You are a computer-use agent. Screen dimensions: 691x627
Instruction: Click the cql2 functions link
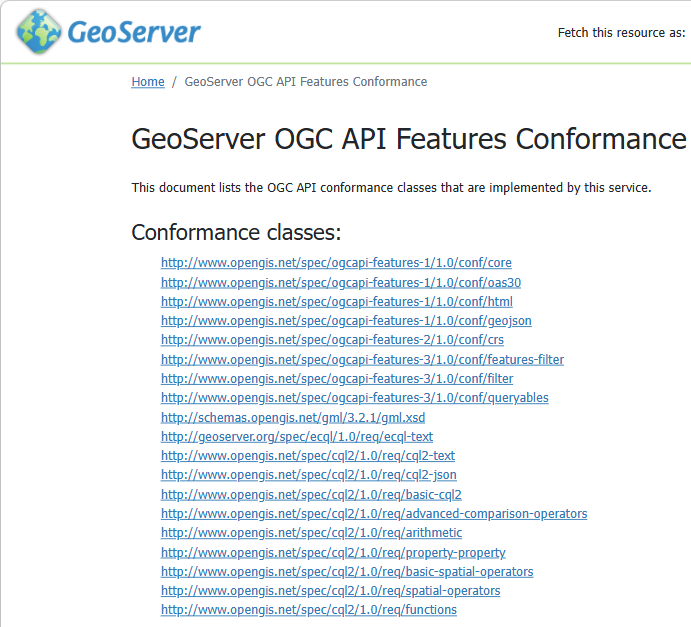(x=308, y=610)
